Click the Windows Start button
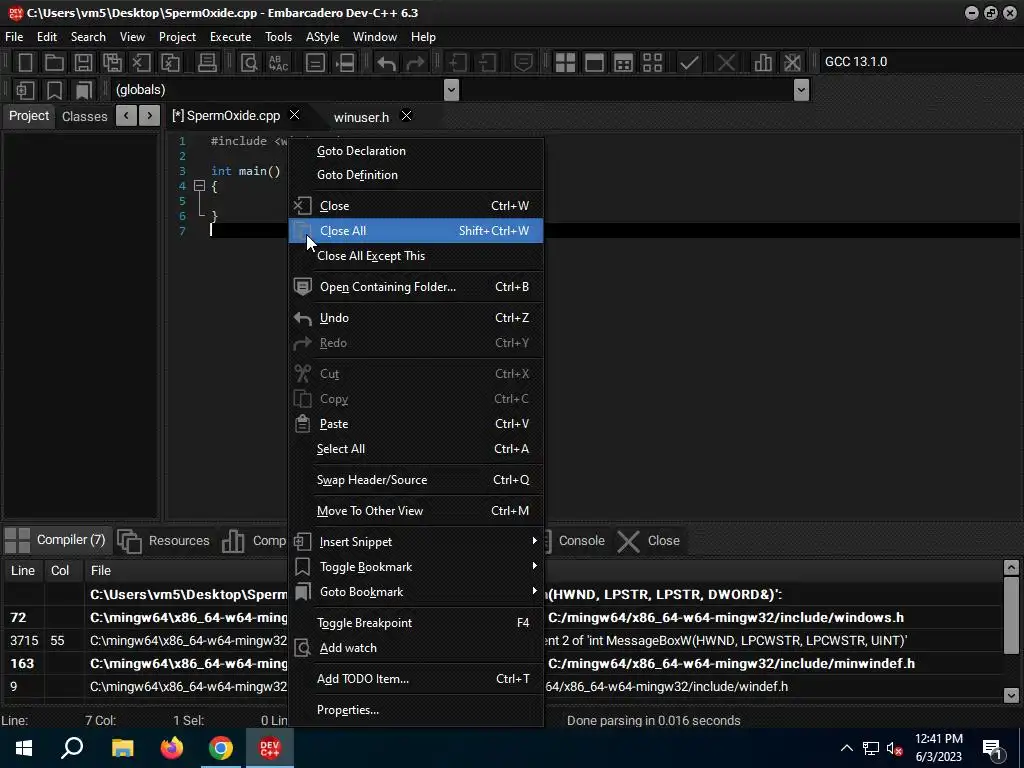 pos(24,748)
